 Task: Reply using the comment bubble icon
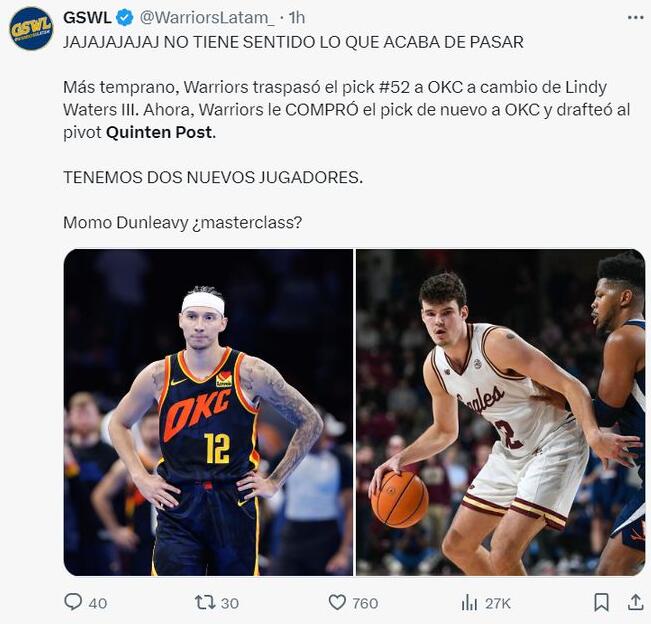[73, 602]
